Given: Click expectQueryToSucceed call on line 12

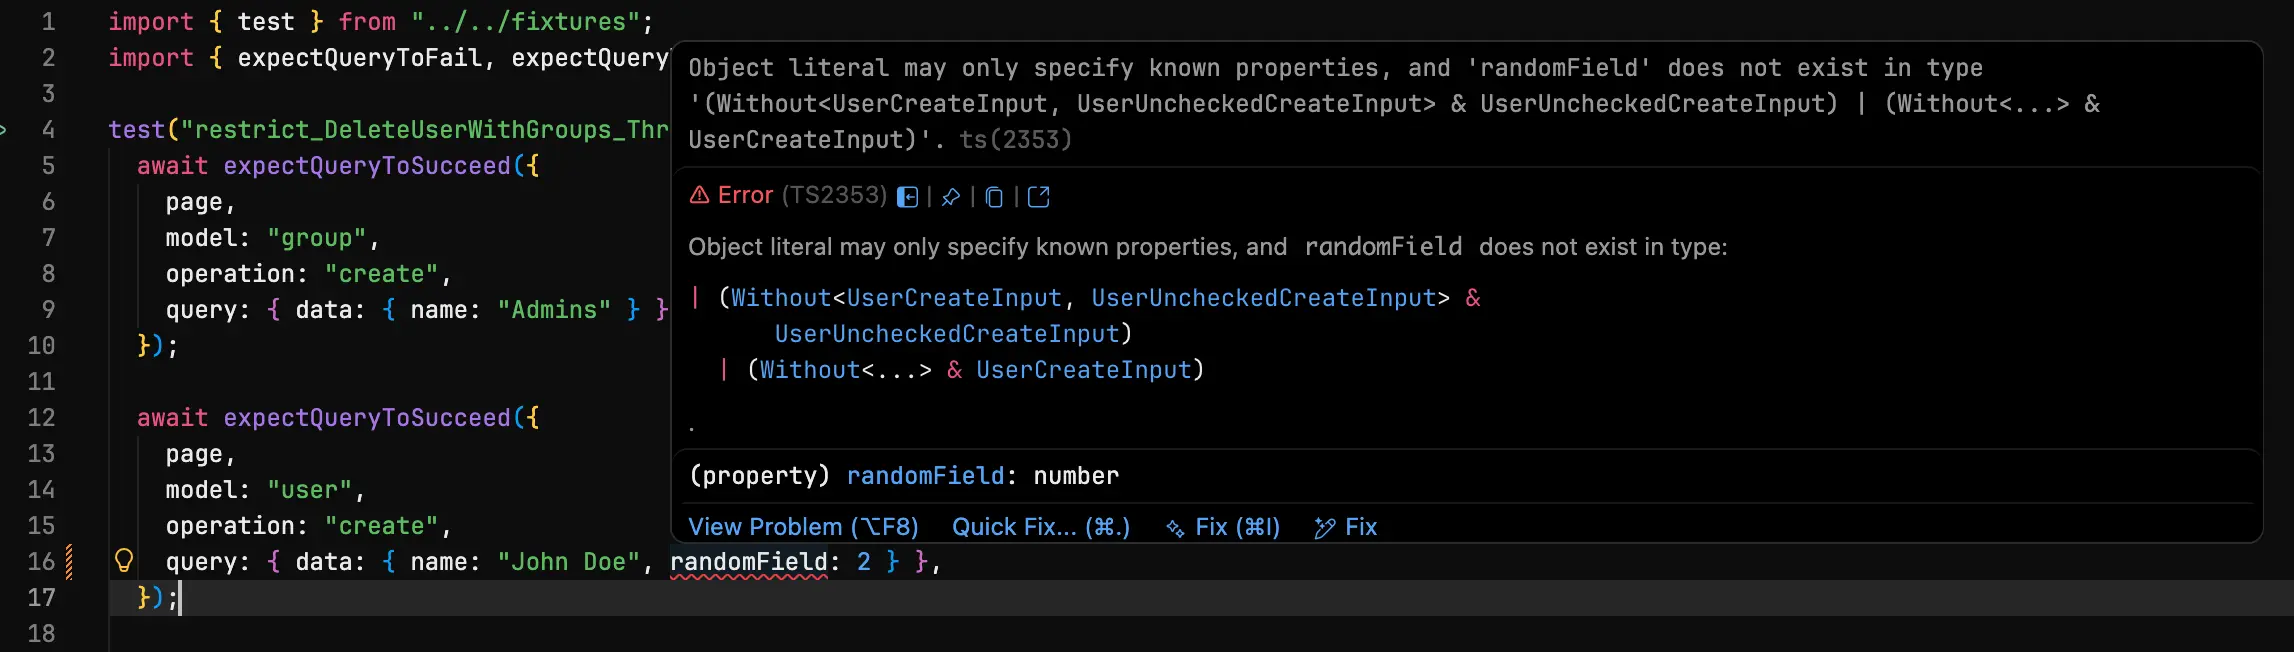Looking at the screenshot, I should point(367,418).
